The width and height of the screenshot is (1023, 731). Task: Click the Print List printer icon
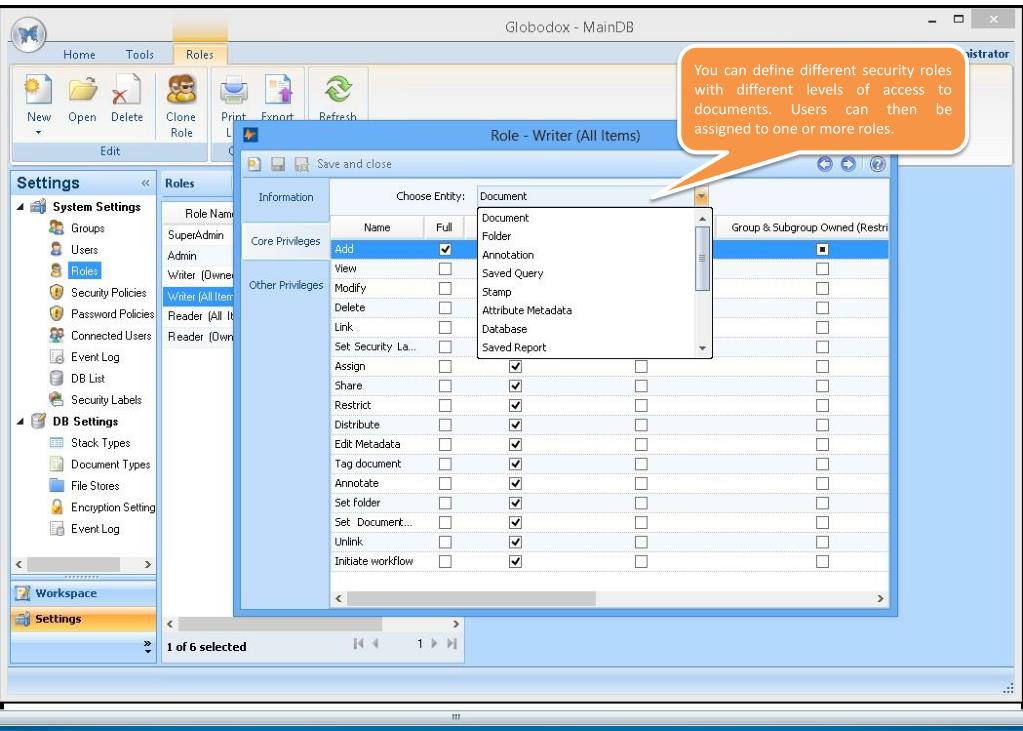[x=234, y=90]
